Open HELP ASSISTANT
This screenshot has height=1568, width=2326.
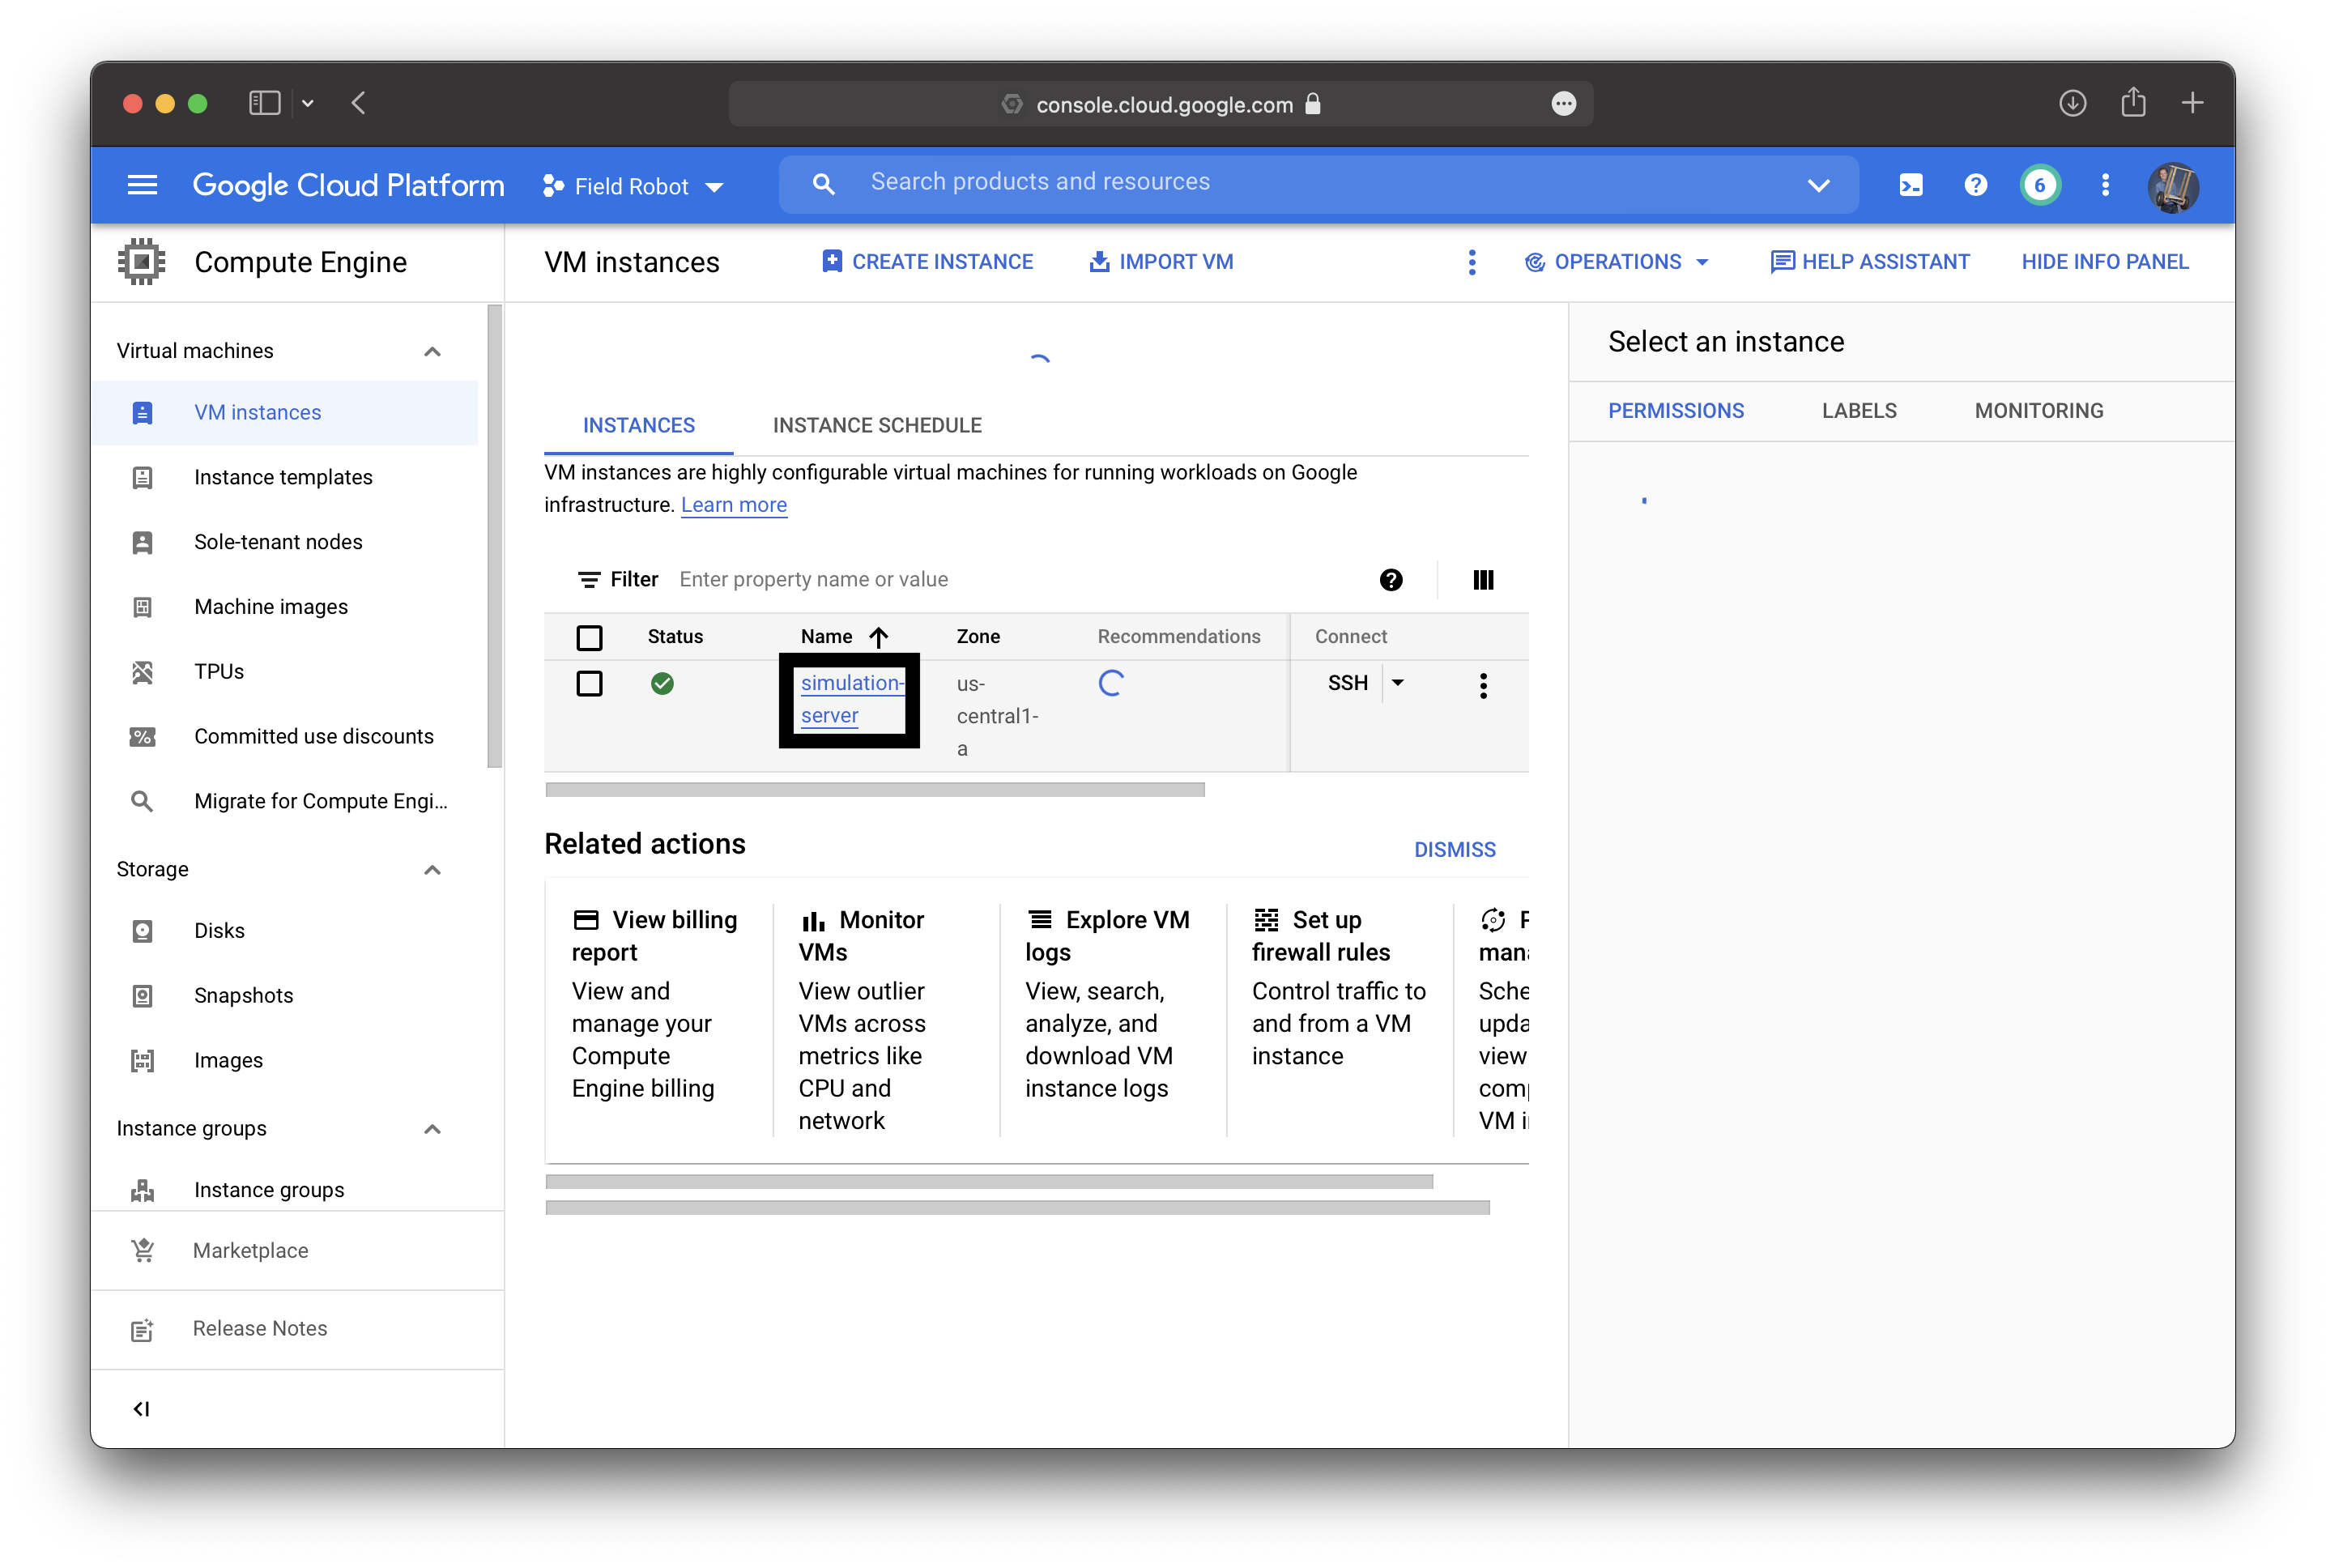pos(1869,262)
